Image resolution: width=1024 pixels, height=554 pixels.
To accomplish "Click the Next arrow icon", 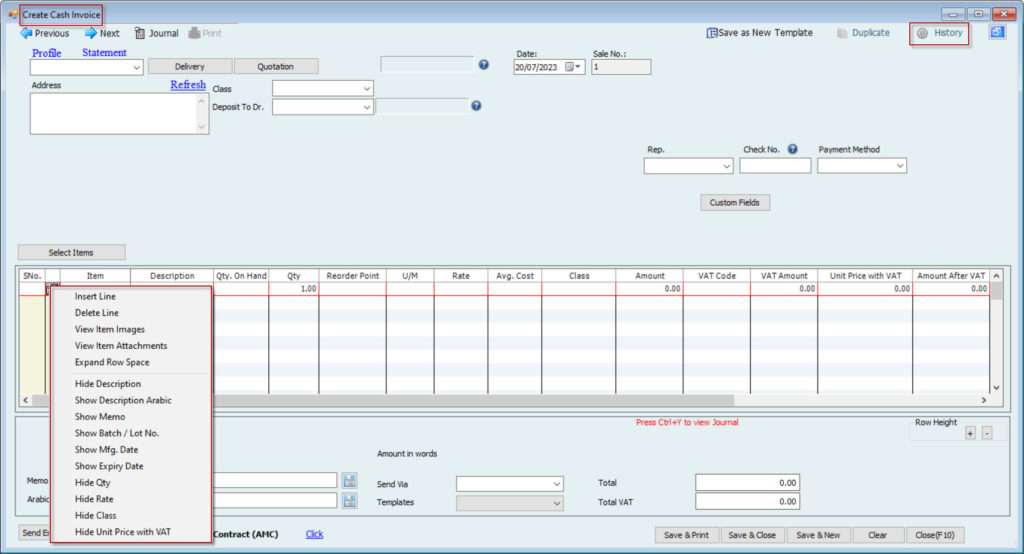I will coord(90,33).
